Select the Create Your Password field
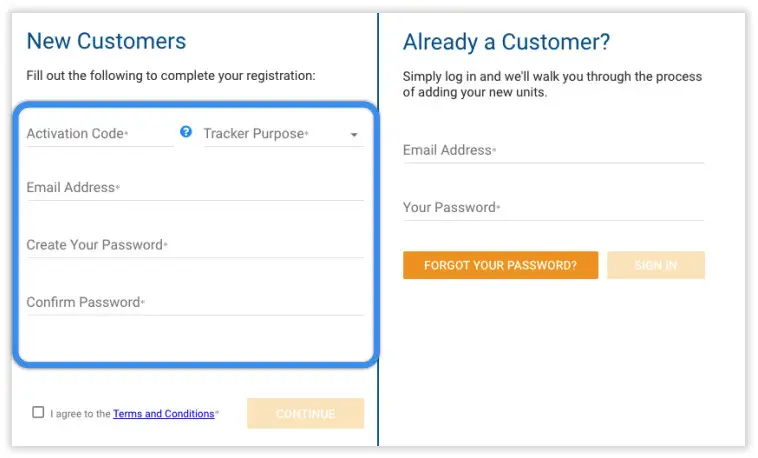758x458 pixels. [x=195, y=245]
